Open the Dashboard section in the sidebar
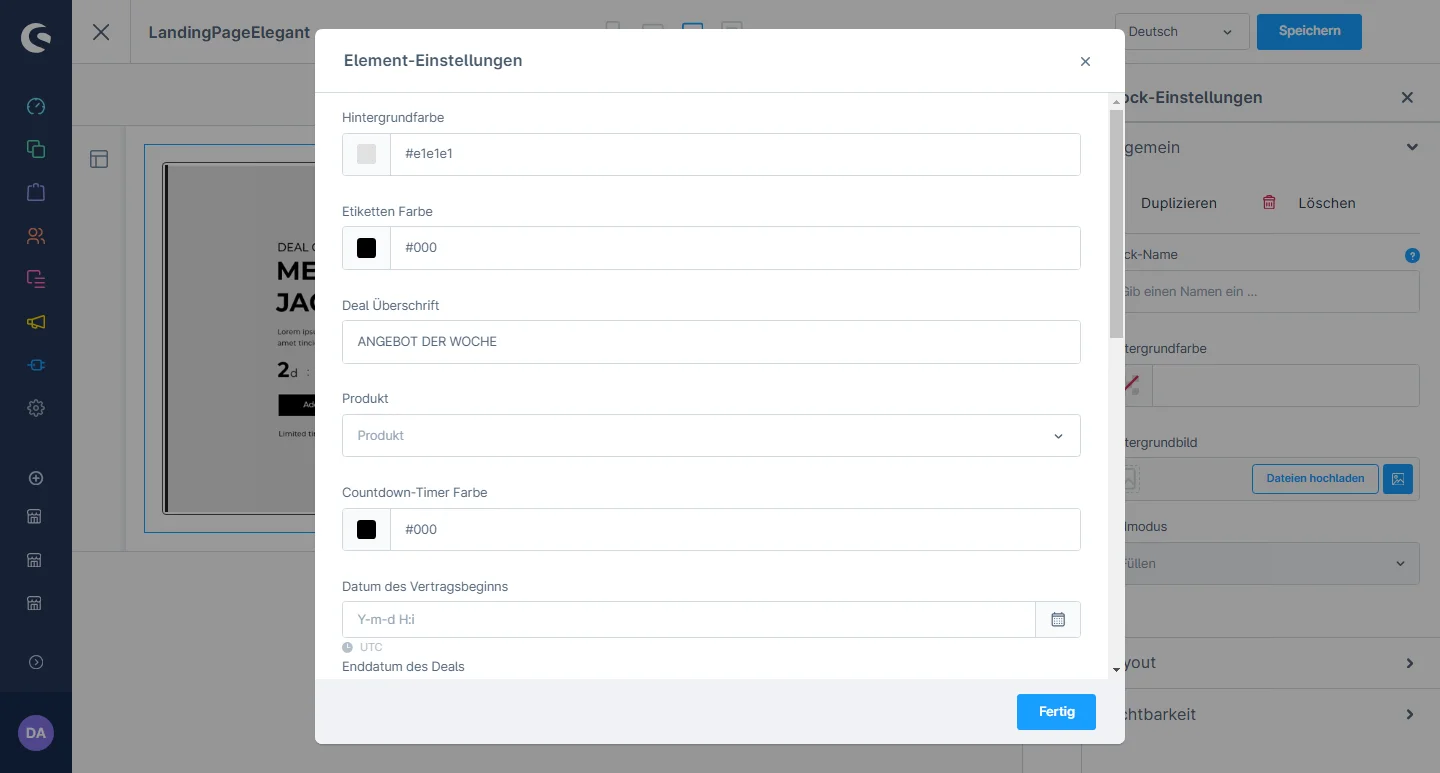This screenshot has height=773, width=1440. [36, 107]
